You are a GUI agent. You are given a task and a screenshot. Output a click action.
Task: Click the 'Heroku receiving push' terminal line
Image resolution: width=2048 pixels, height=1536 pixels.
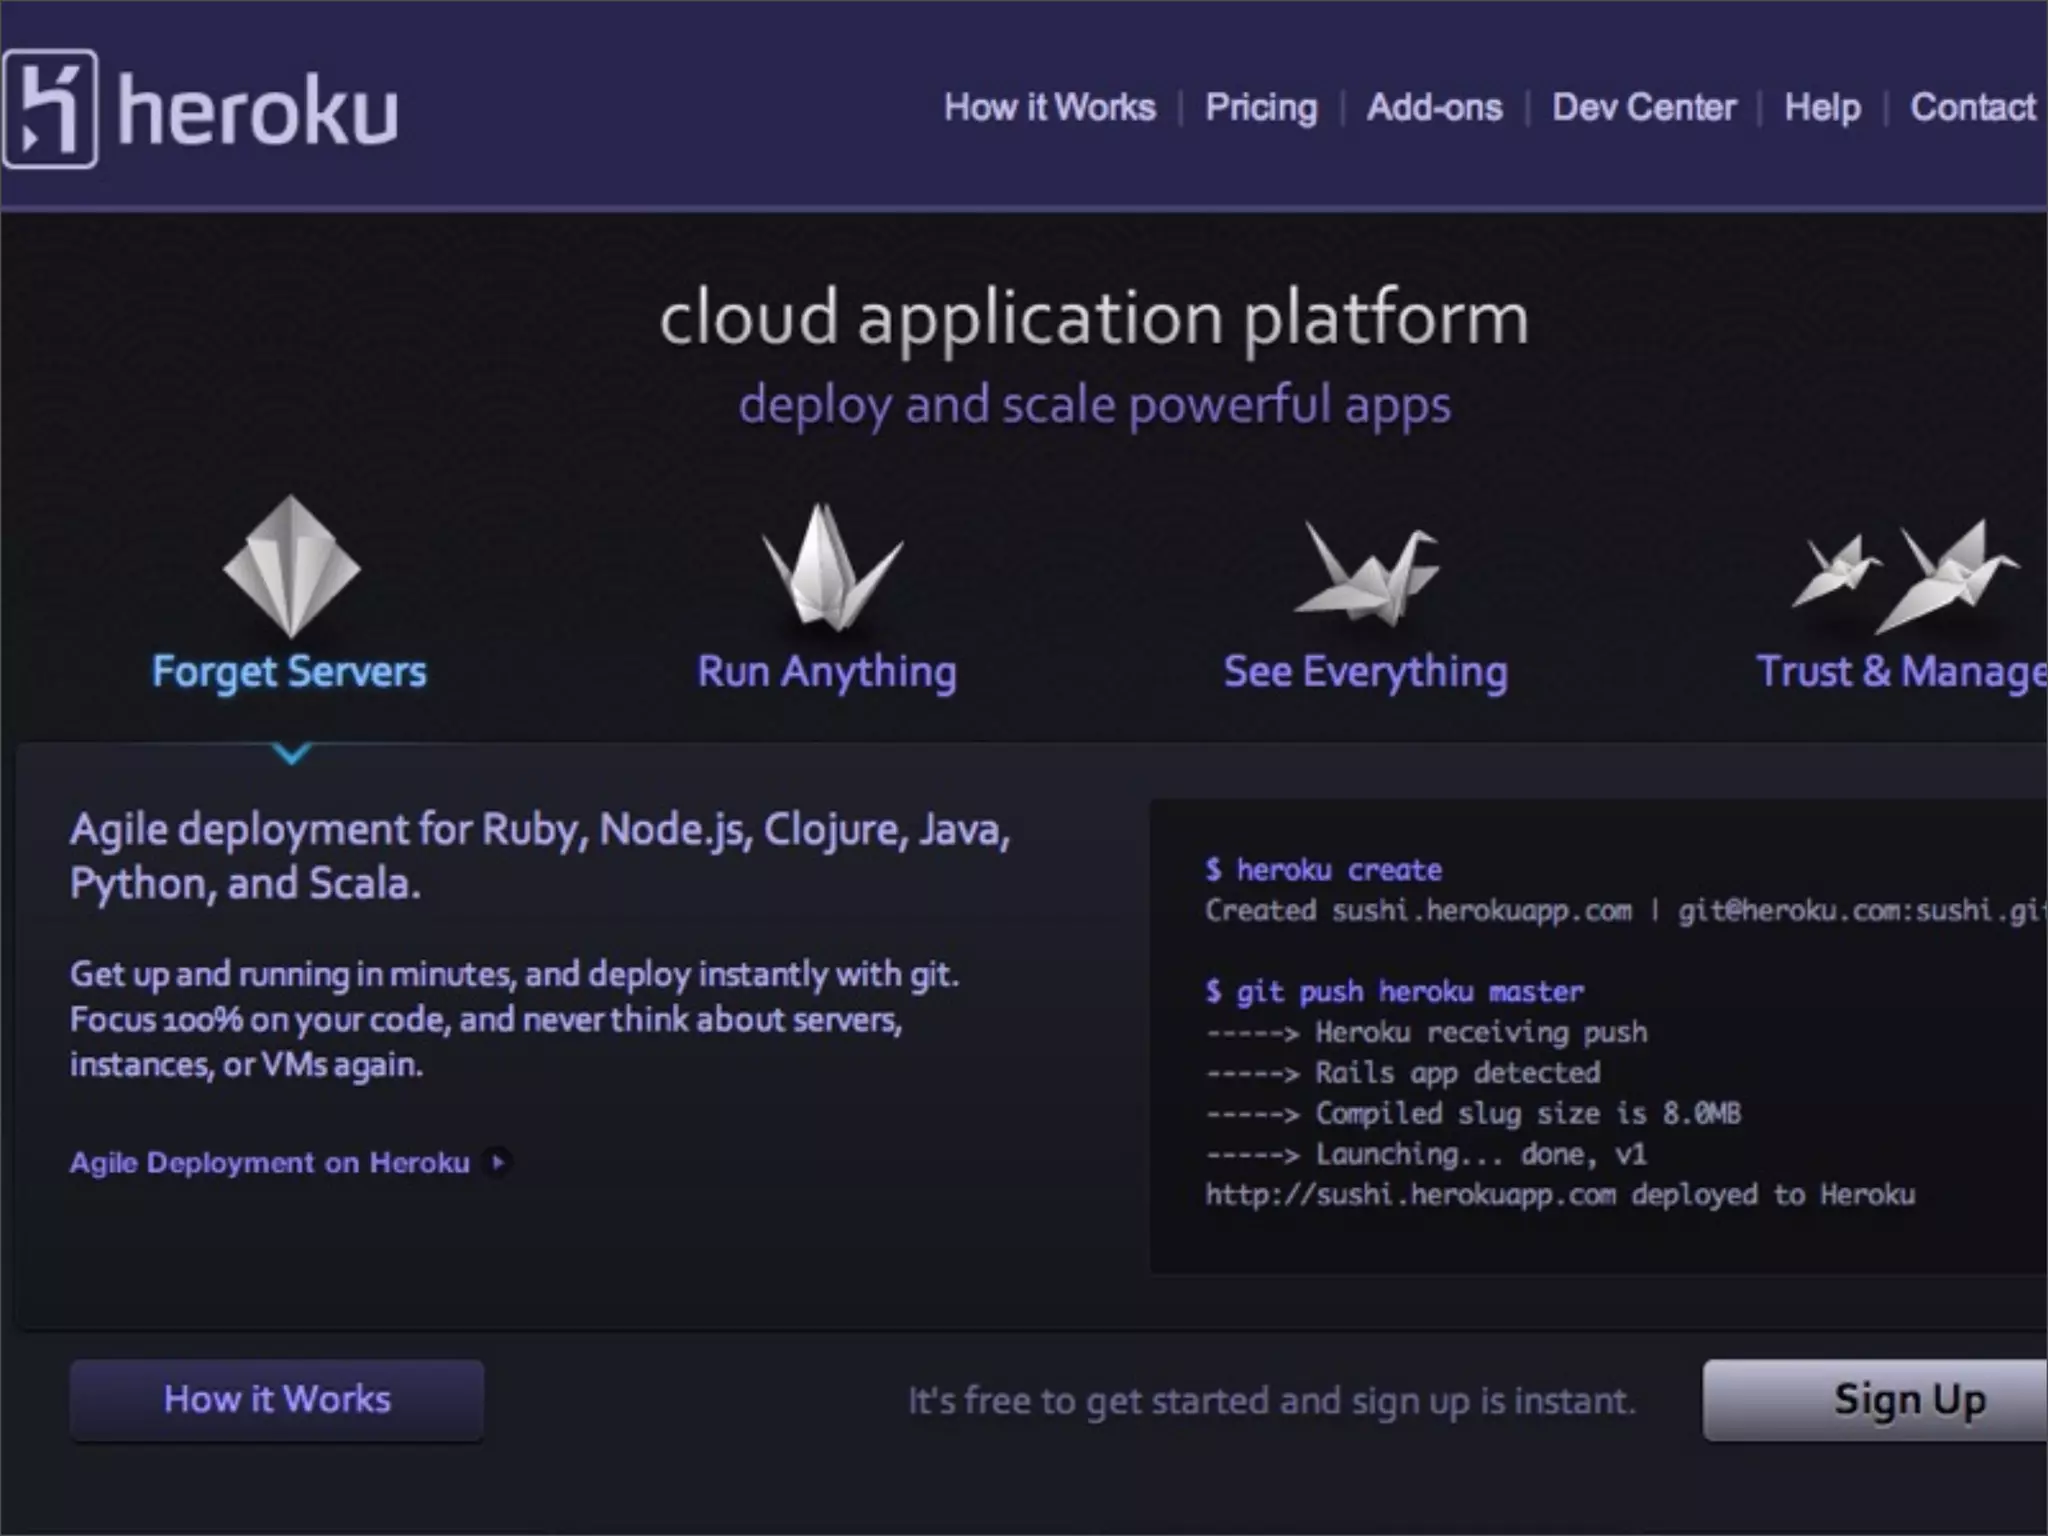coord(1426,1032)
